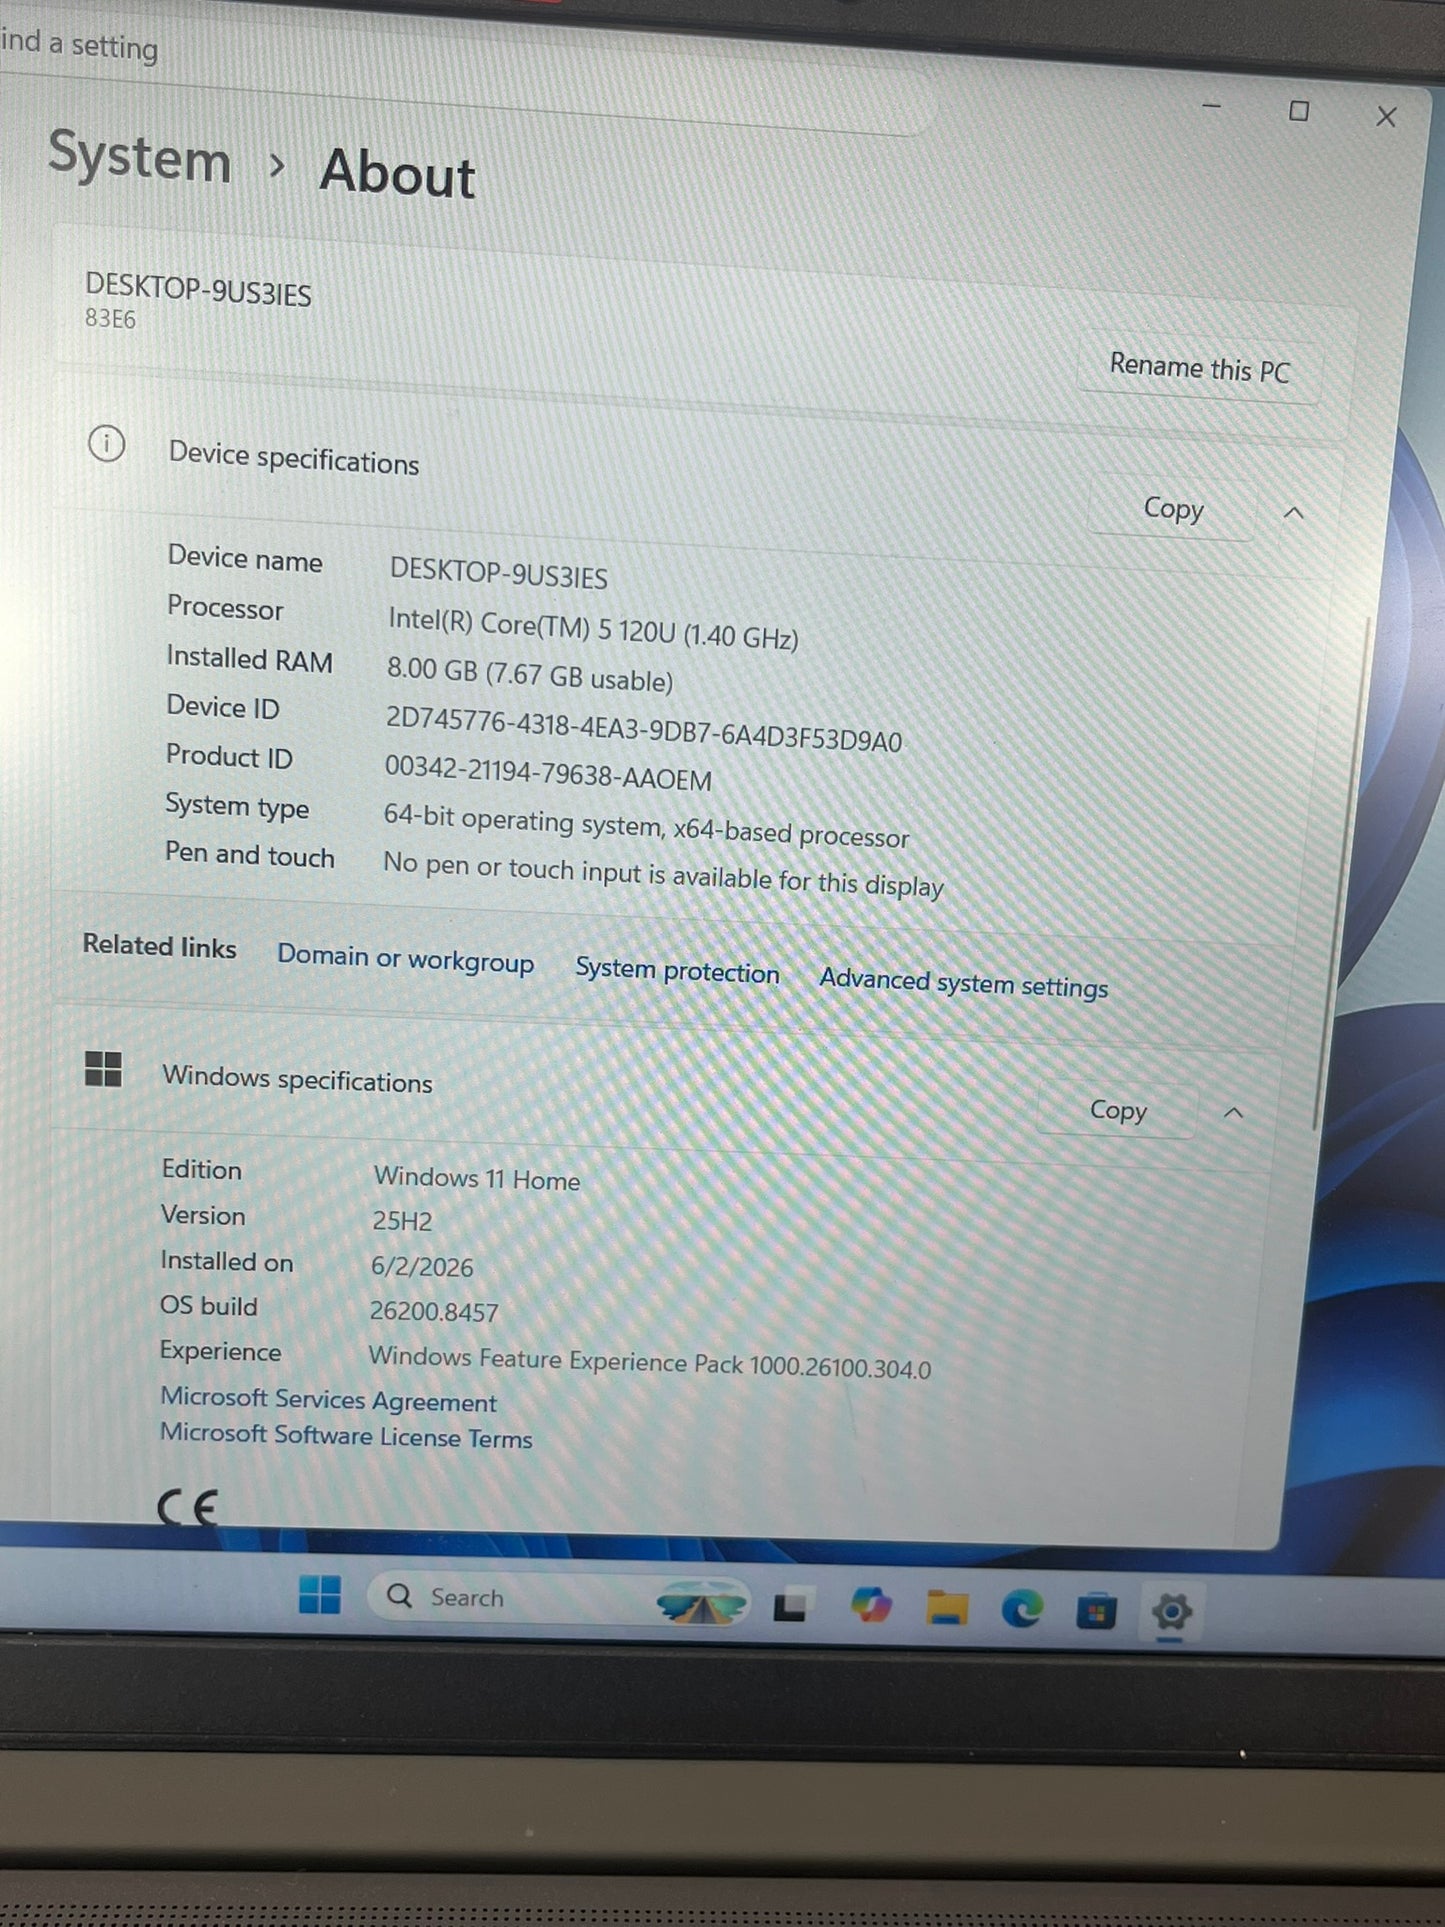Viewport: 1445px width, 1927px height.
Task: Launch Copilot from the taskbar
Action: click(x=871, y=1606)
